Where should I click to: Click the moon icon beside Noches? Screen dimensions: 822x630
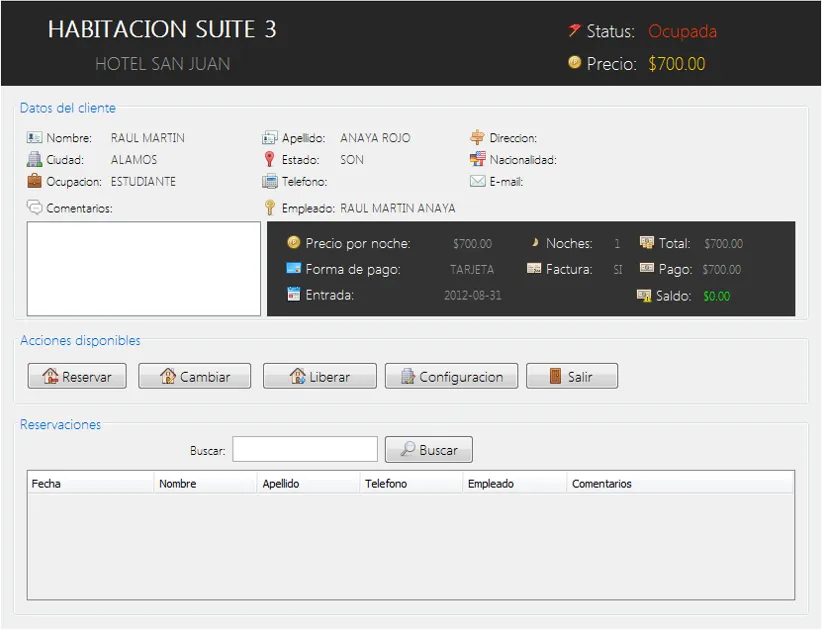pyautogui.click(x=534, y=242)
